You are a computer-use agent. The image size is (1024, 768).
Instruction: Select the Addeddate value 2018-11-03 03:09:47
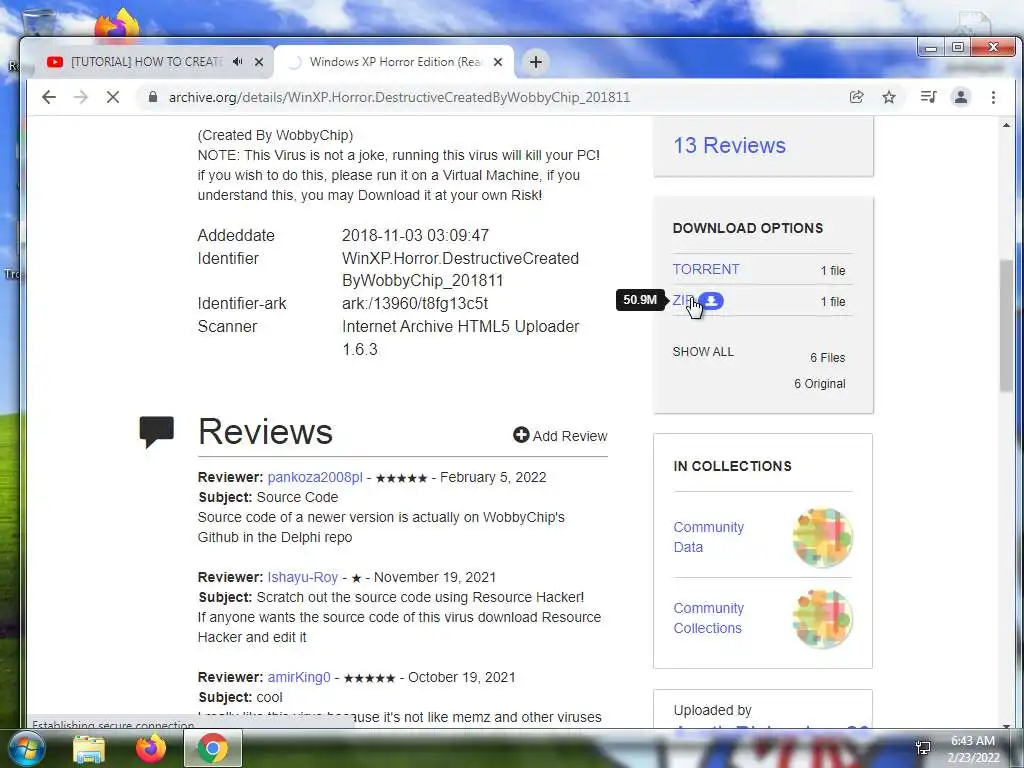click(x=415, y=235)
